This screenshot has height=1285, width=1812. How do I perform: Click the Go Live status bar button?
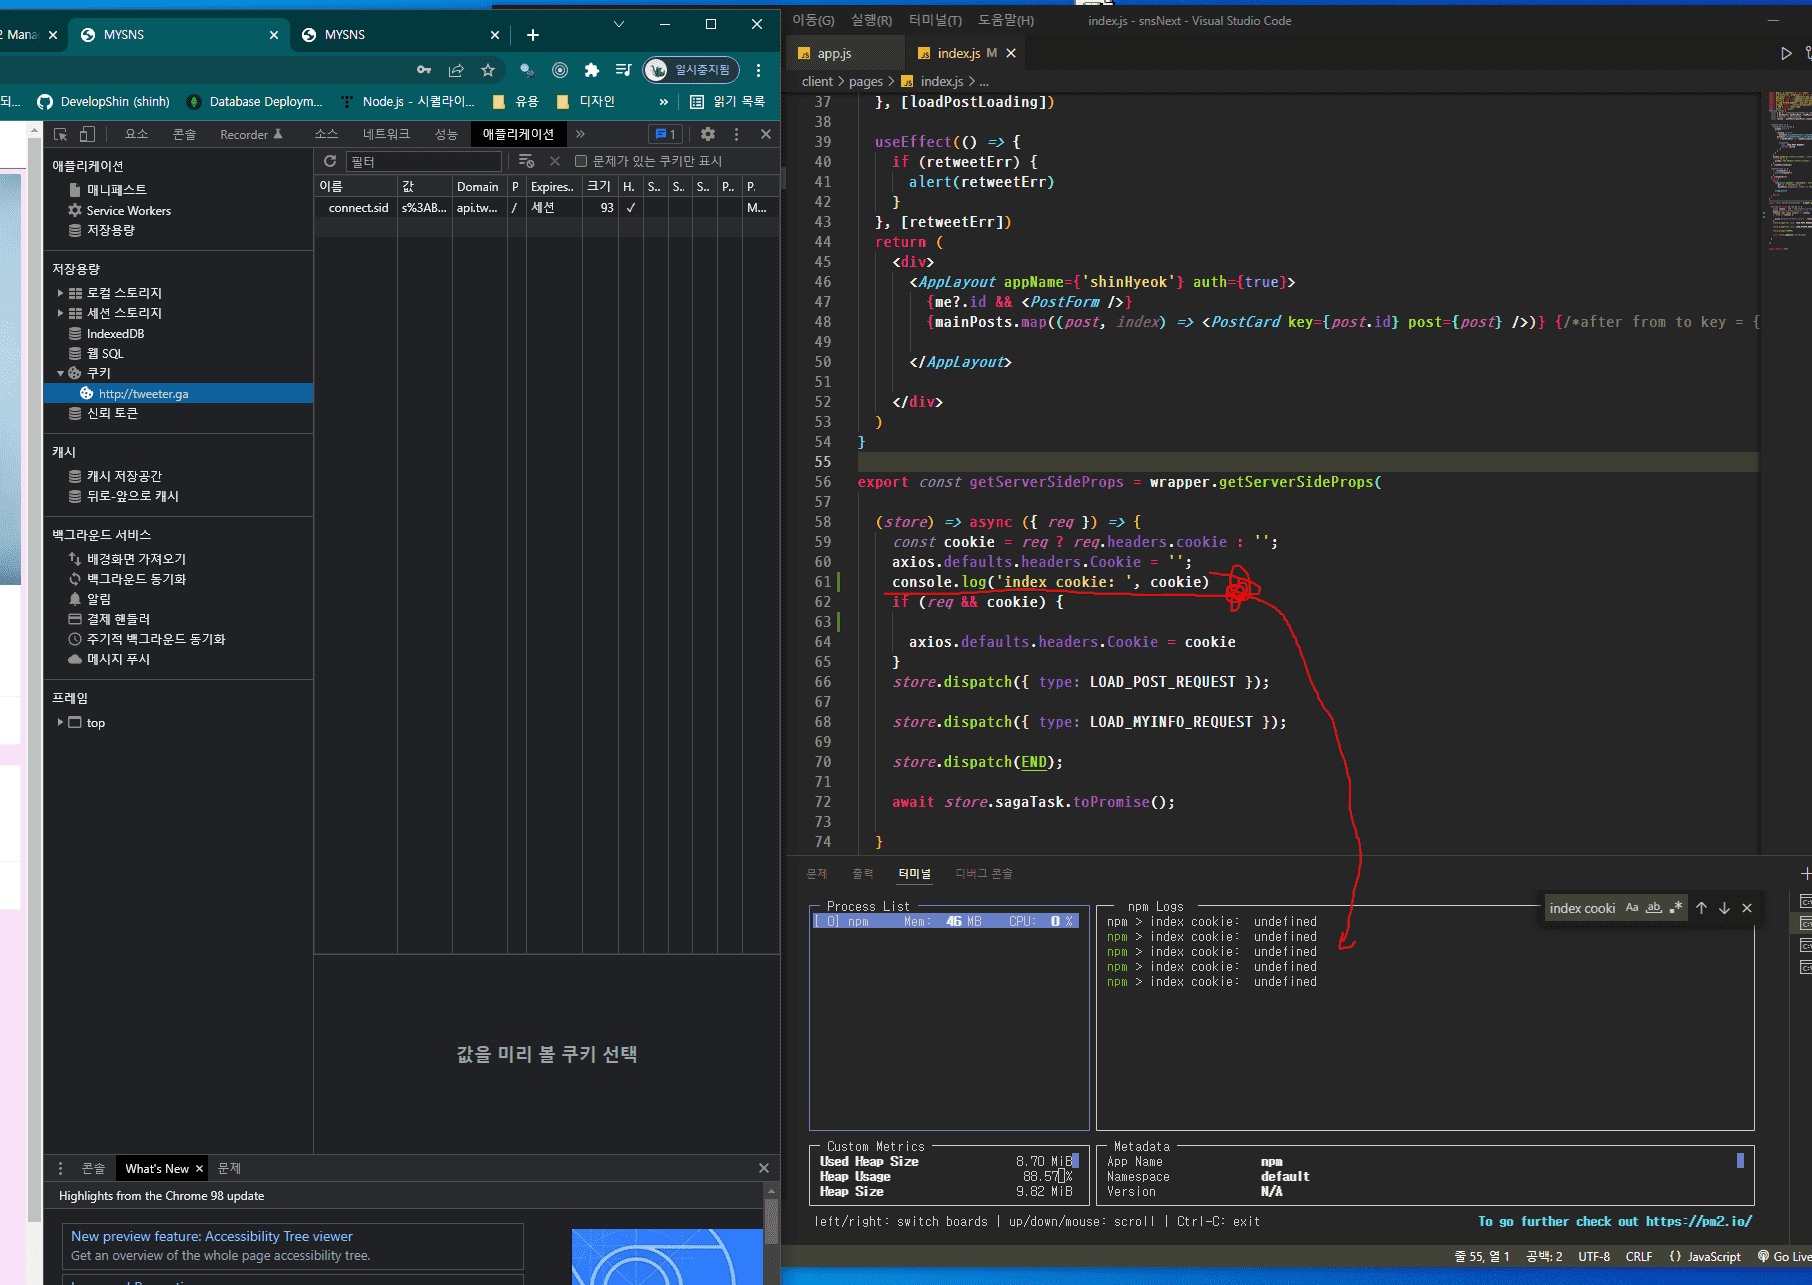(1786, 1257)
